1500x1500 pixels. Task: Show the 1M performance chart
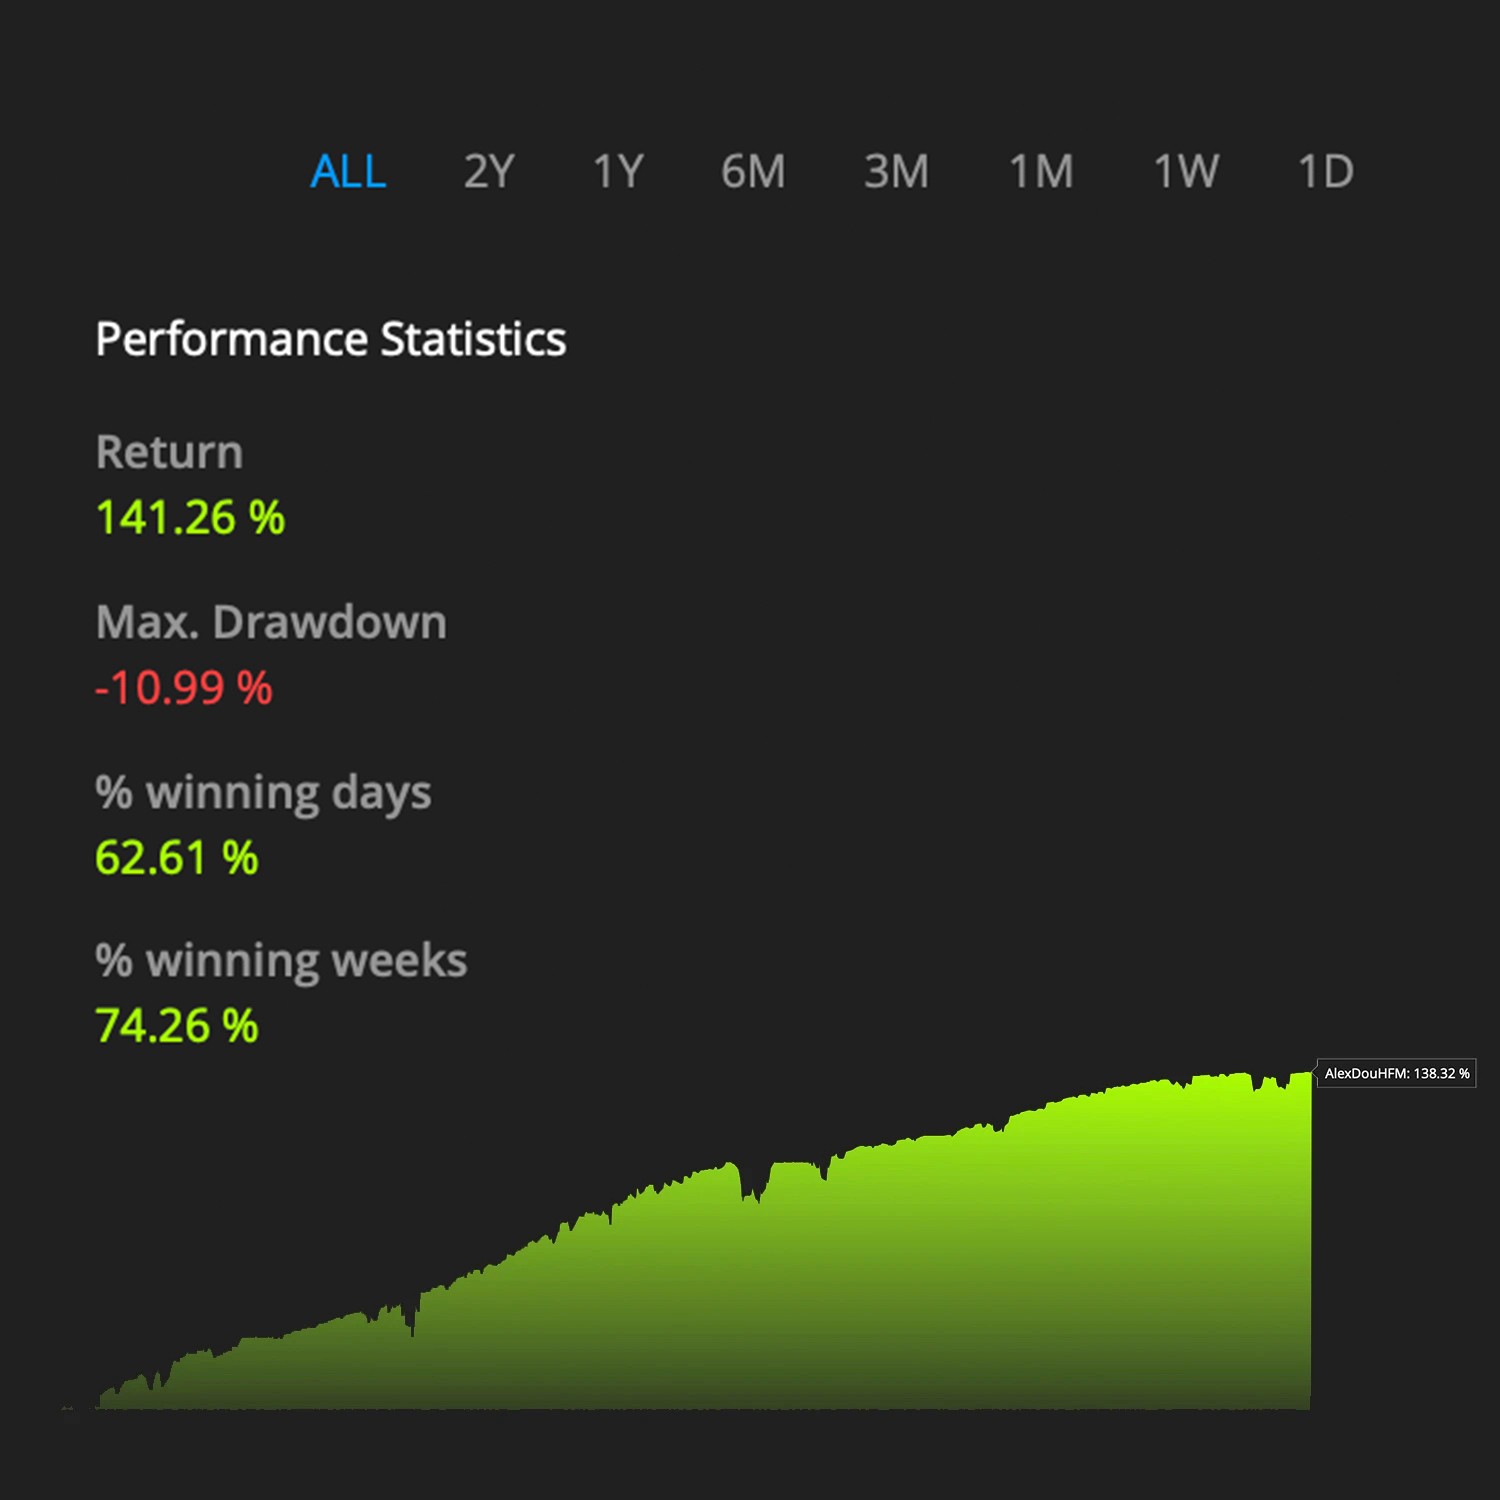(x=1040, y=171)
